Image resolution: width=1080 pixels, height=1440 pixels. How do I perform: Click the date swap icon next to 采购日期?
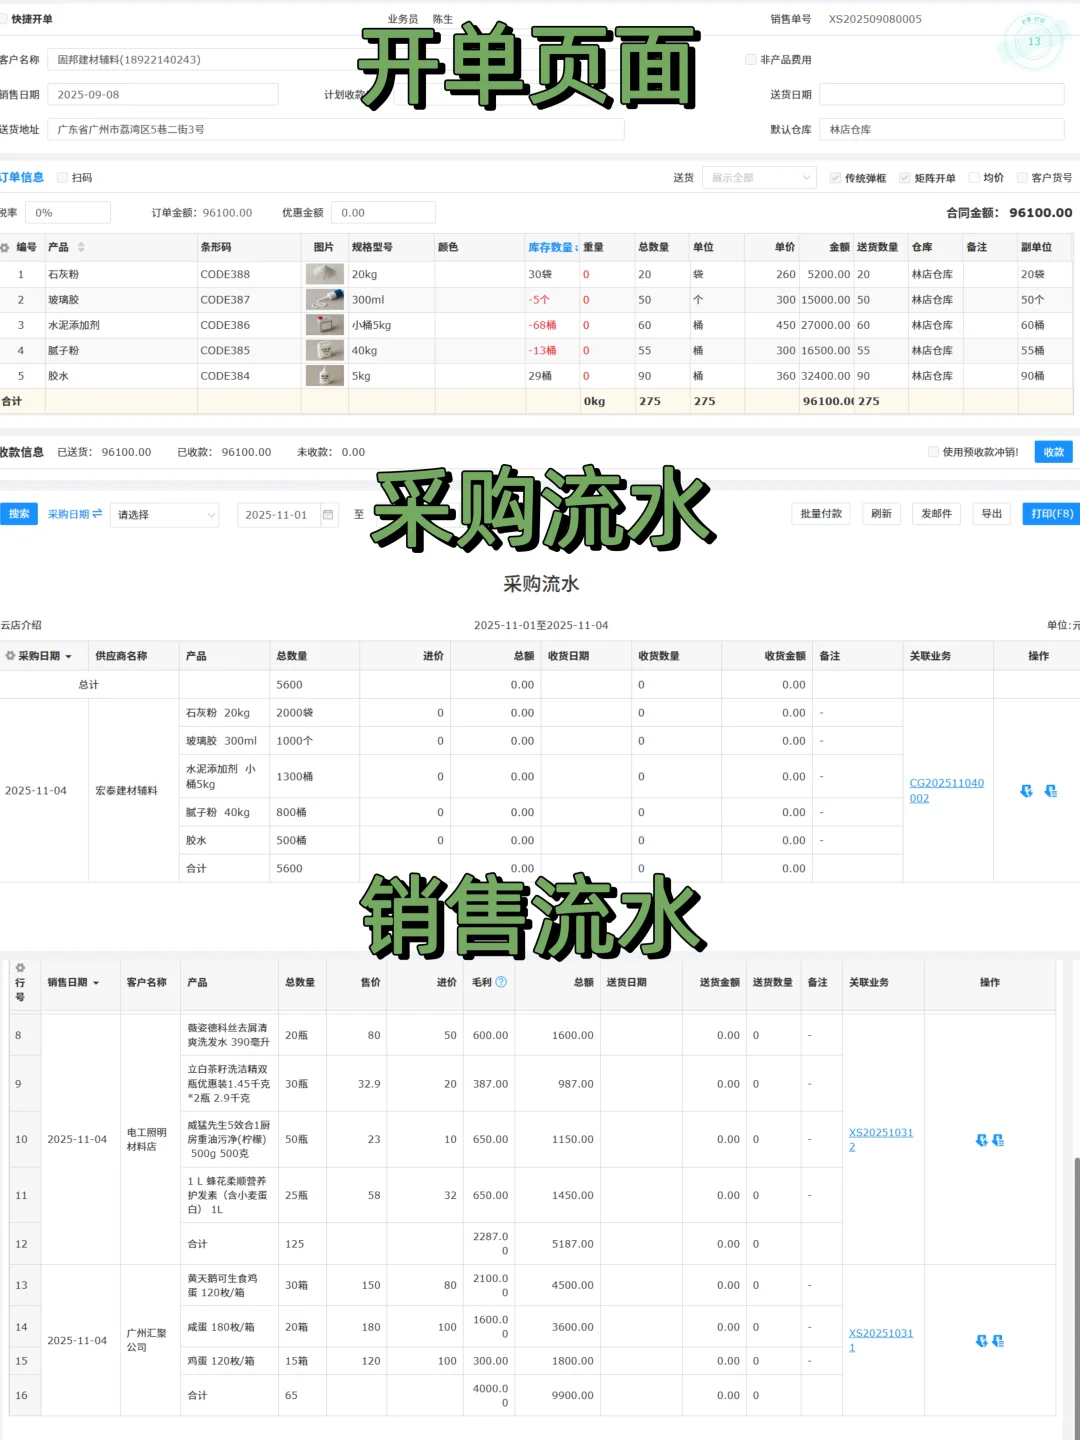pyautogui.click(x=96, y=513)
